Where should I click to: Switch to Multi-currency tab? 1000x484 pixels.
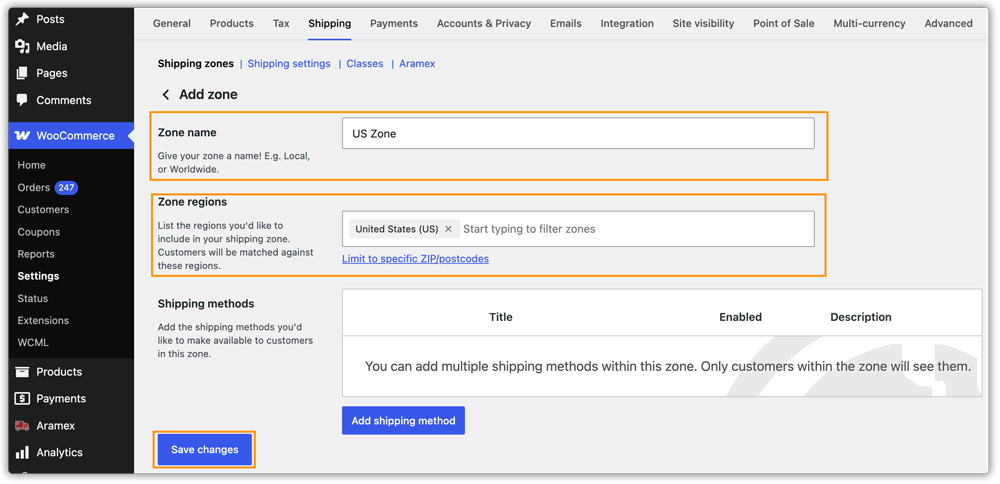[869, 24]
